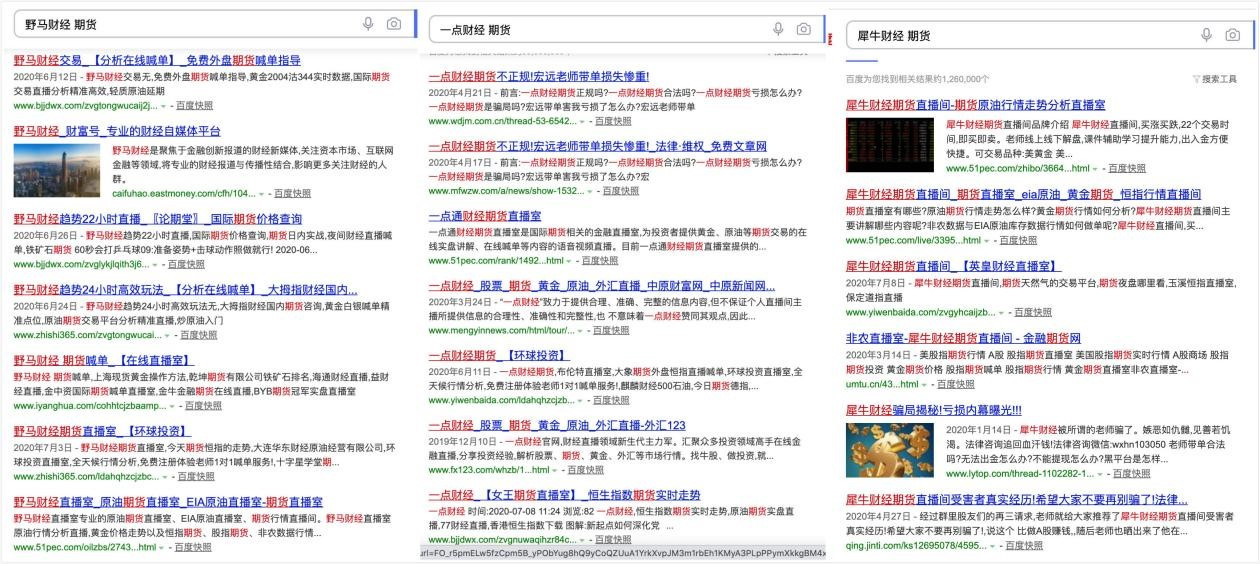Expand arrow beside caifuhao.eastmoney.com URL
This screenshot has width=1260, height=564.
[263, 193]
